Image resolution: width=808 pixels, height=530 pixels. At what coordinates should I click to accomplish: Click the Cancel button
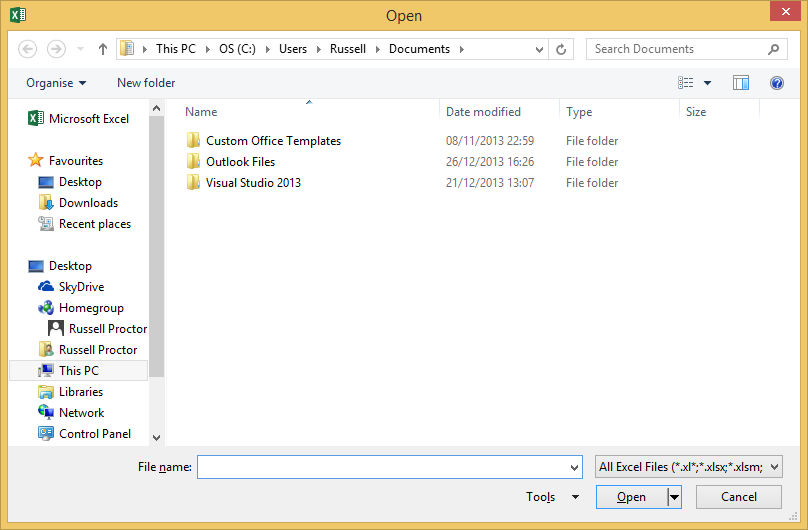738,497
